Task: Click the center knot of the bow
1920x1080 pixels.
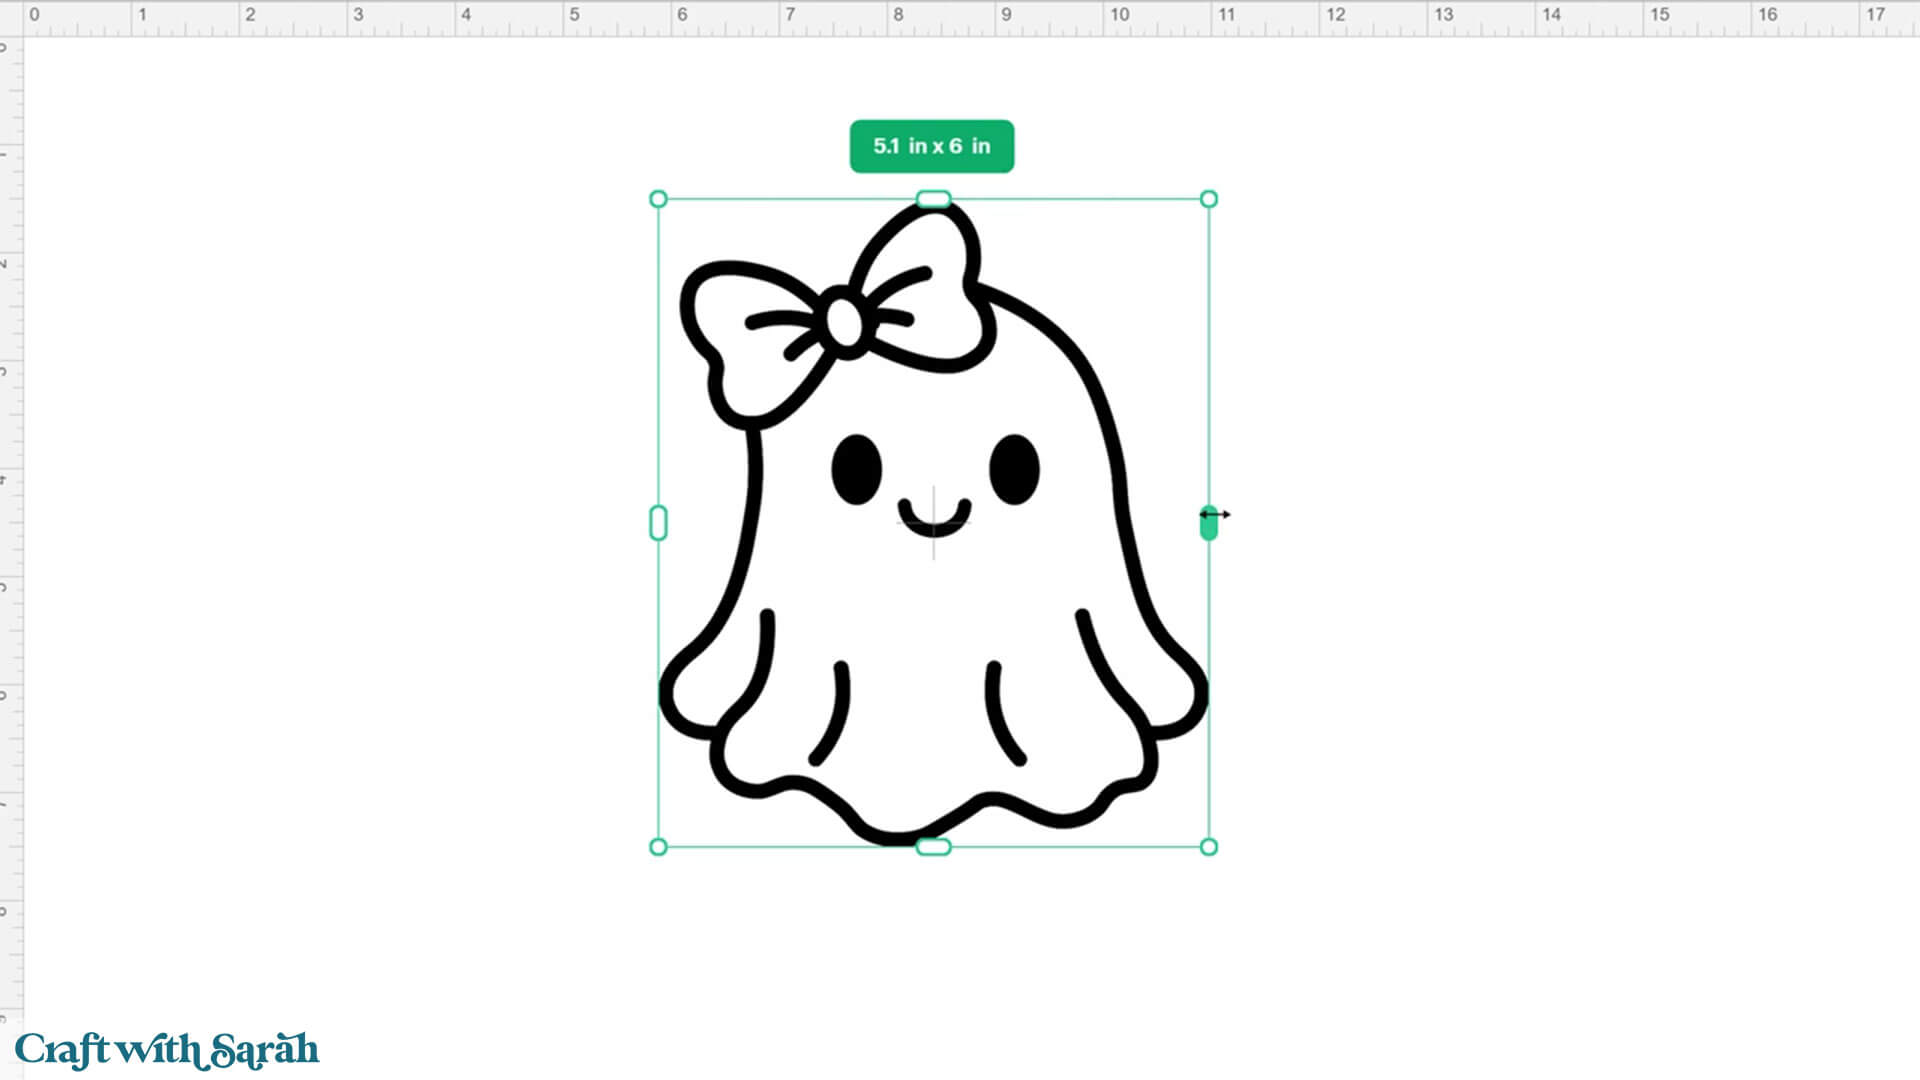Action: (x=845, y=322)
